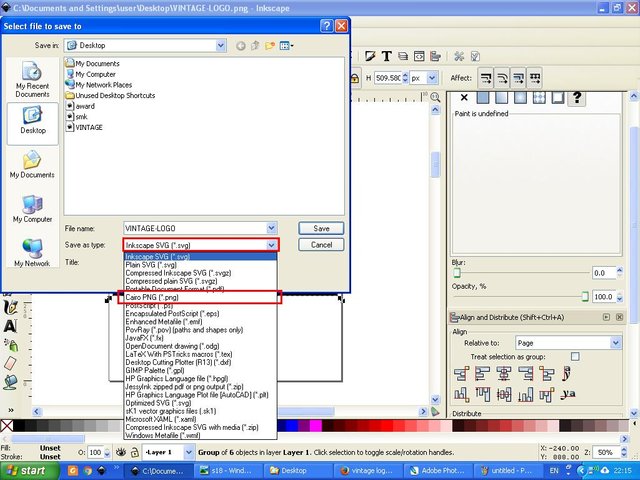Toggle layer visibility eye icon
Image resolution: width=640 pixels, height=480 pixels.
(x=121, y=452)
